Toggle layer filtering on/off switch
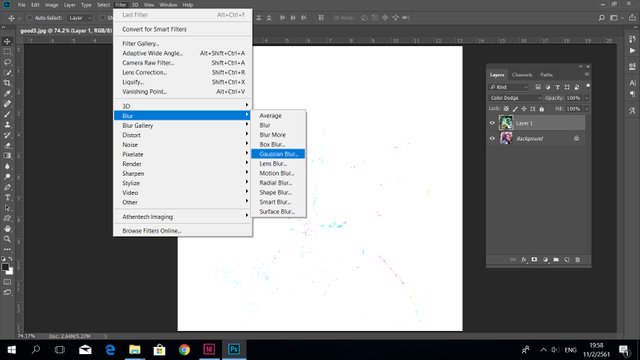 (588, 86)
